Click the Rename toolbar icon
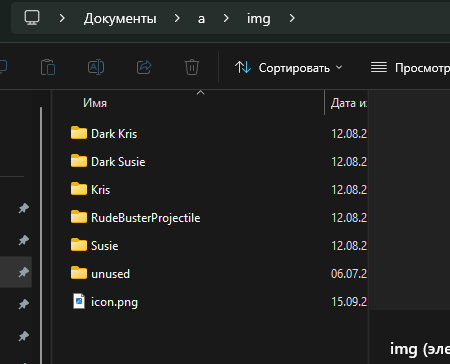This screenshot has height=364, width=450. (x=96, y=67)
